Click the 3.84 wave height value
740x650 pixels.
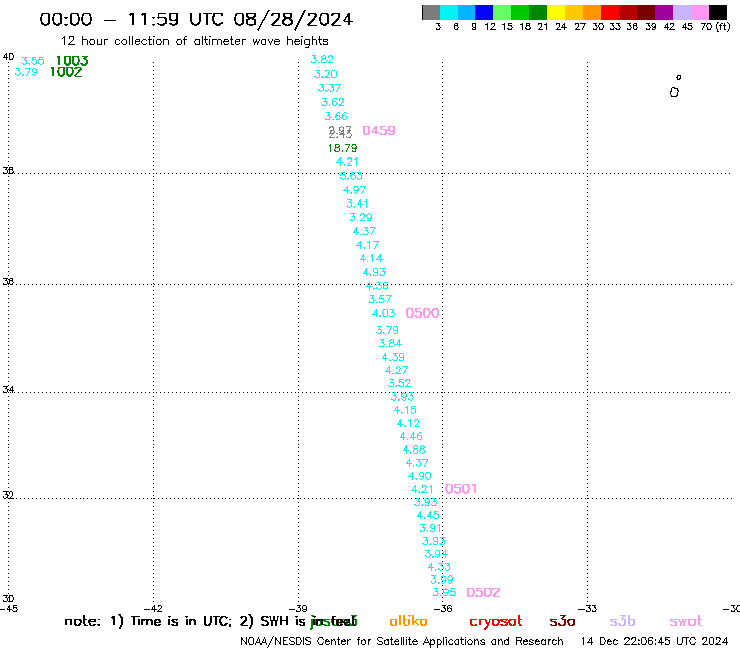tap(390, 344)
